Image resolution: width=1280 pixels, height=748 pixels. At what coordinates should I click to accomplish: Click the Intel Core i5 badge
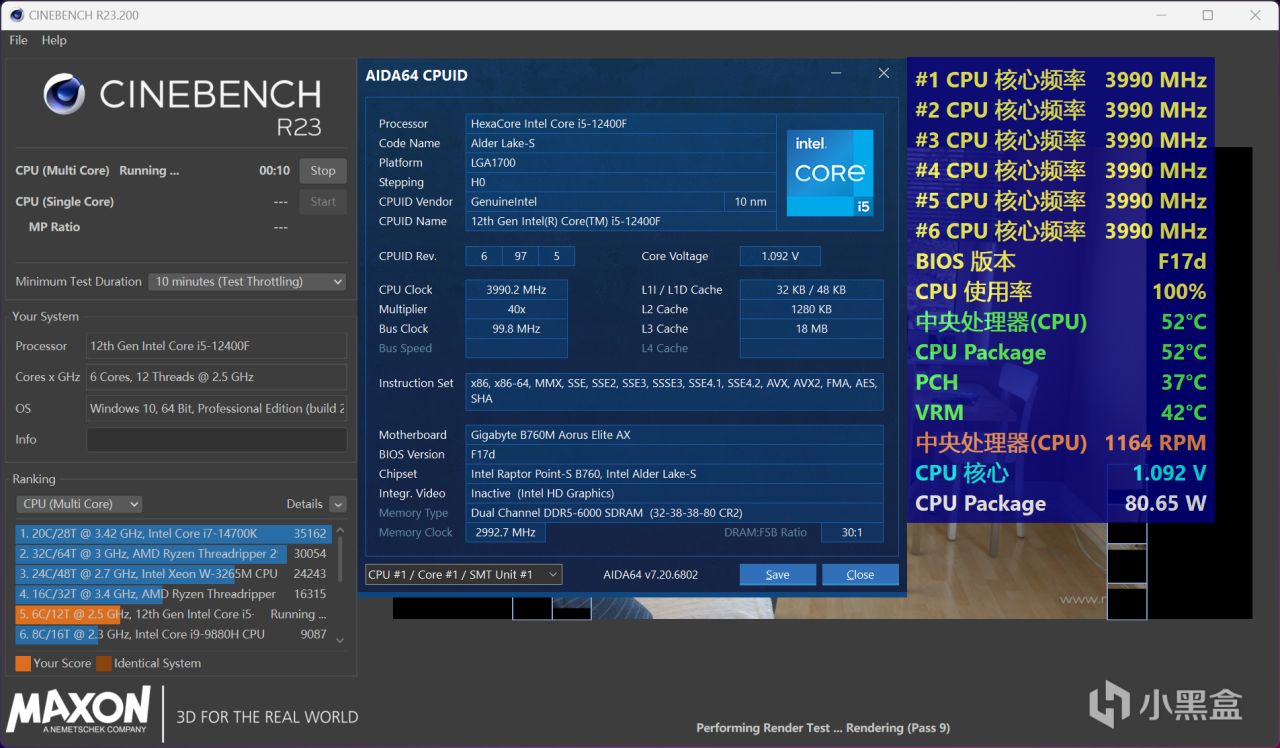coord(830,173)
